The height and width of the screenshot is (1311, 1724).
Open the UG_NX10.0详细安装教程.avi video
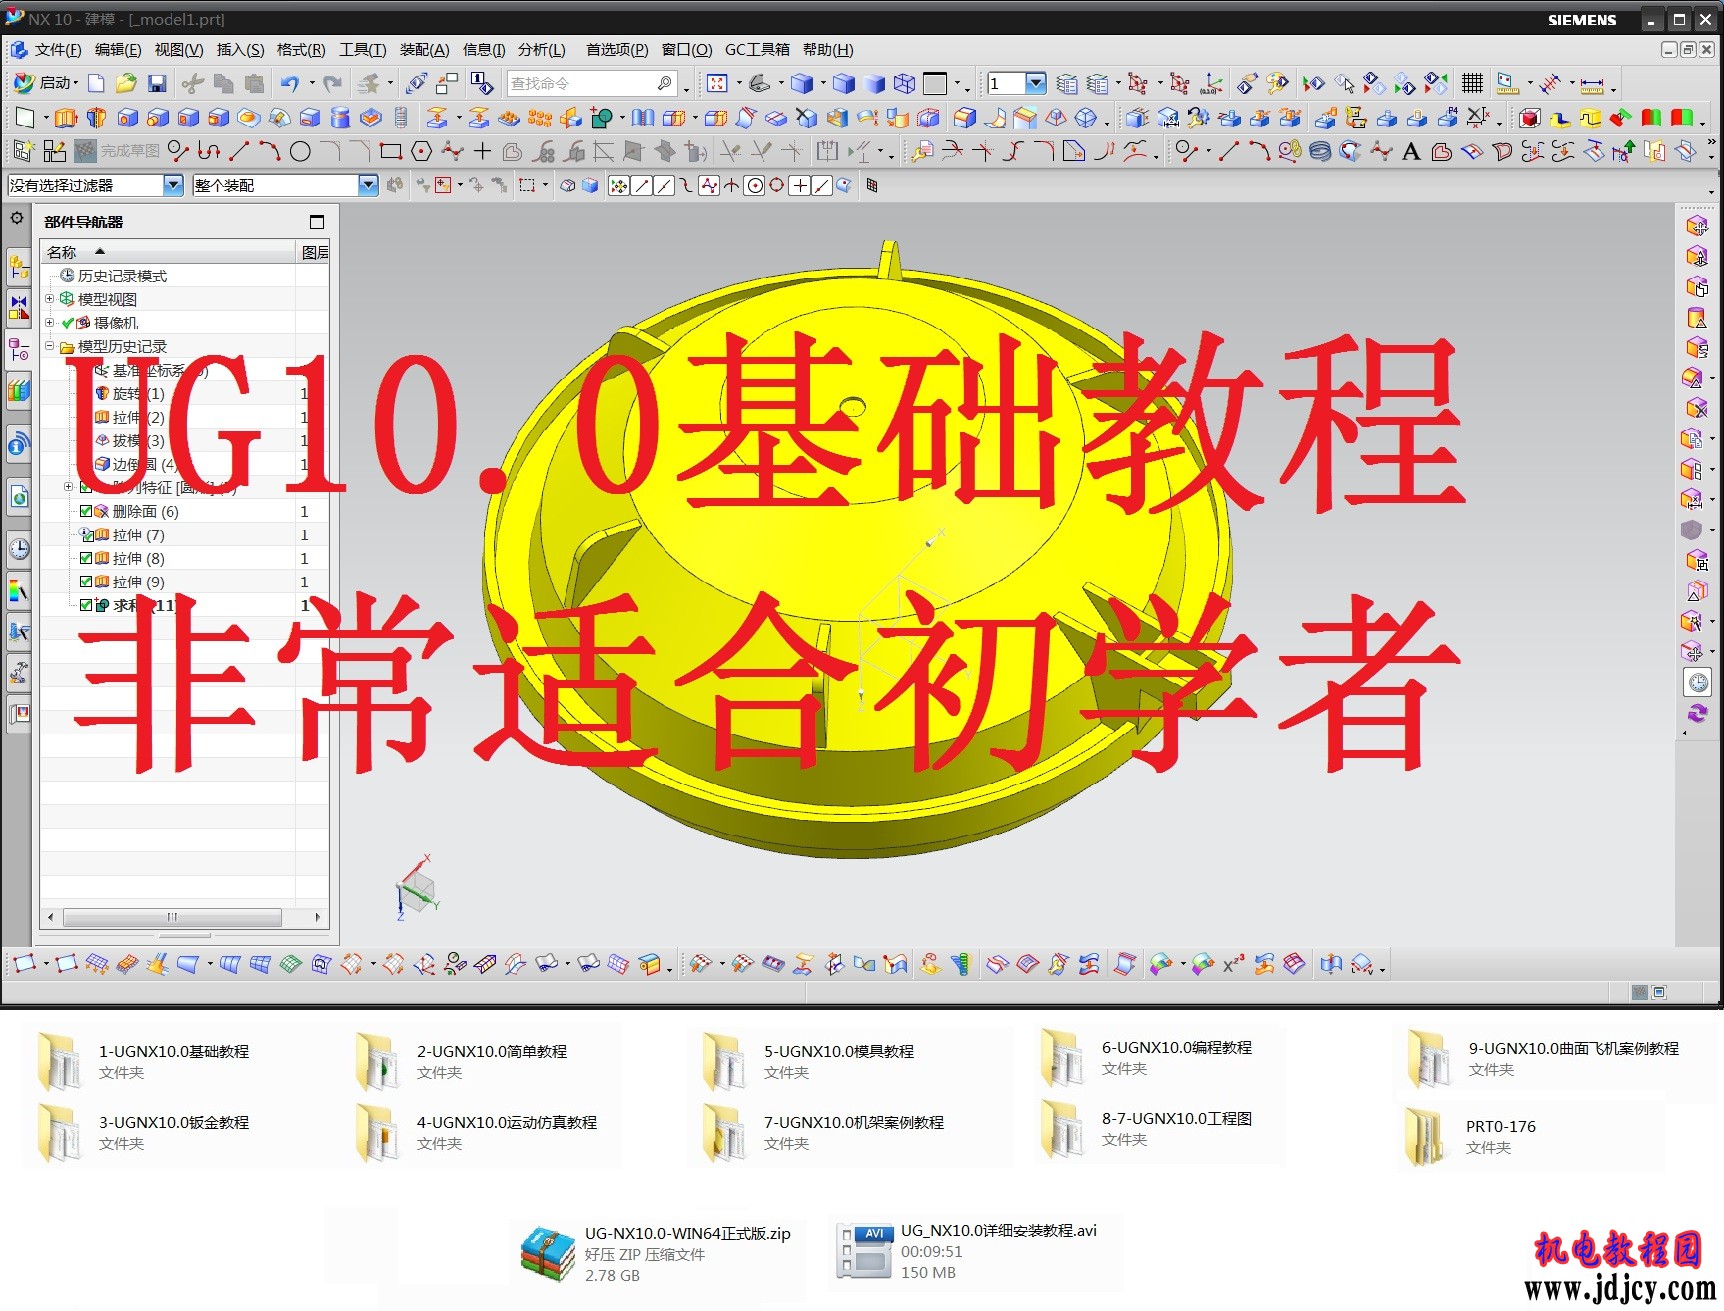(967, 1251)
